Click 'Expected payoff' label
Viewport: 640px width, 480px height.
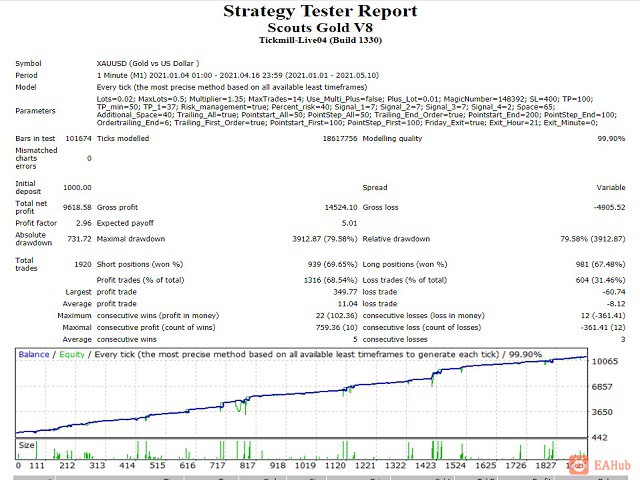[125, 223]
